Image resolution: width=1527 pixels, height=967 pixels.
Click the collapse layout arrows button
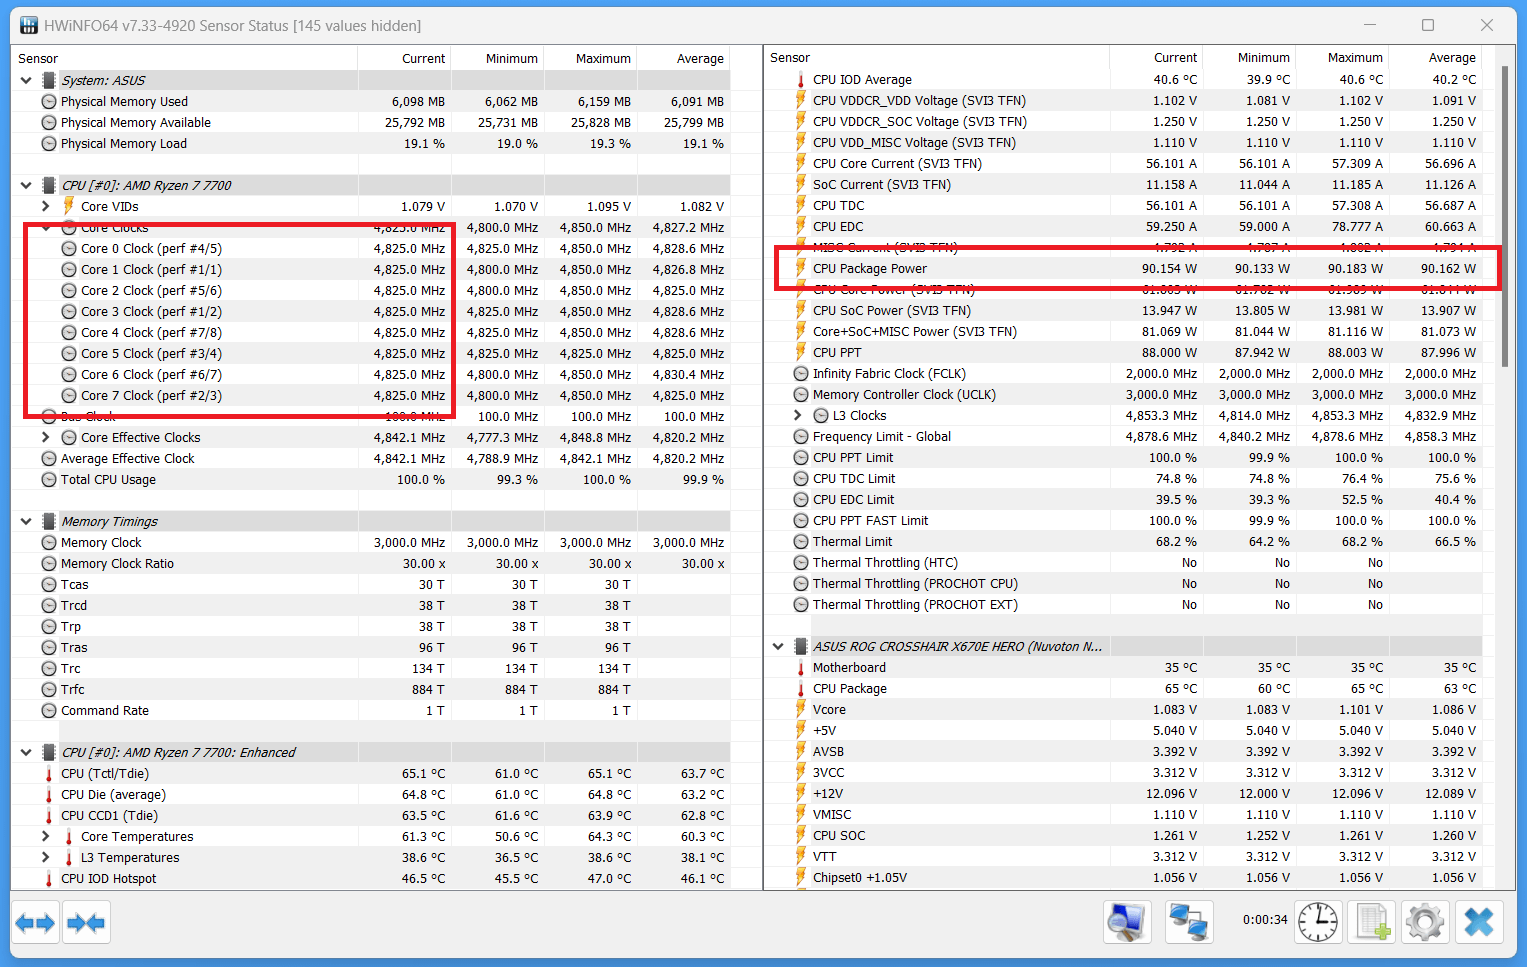(x=86, y=922)
